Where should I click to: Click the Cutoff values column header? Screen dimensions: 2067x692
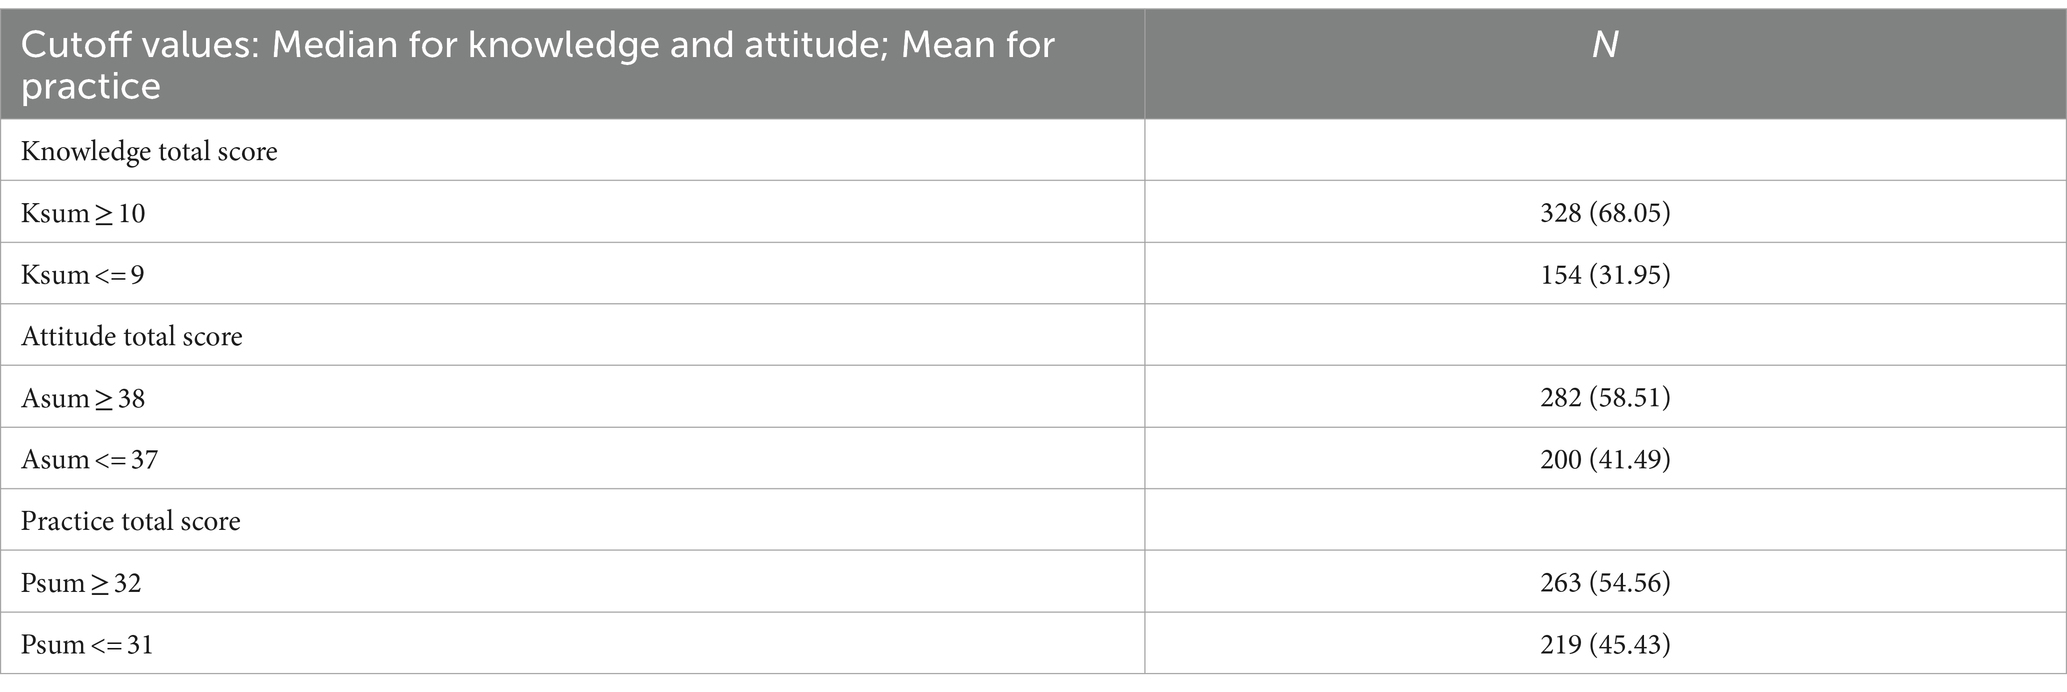point(573,65)
